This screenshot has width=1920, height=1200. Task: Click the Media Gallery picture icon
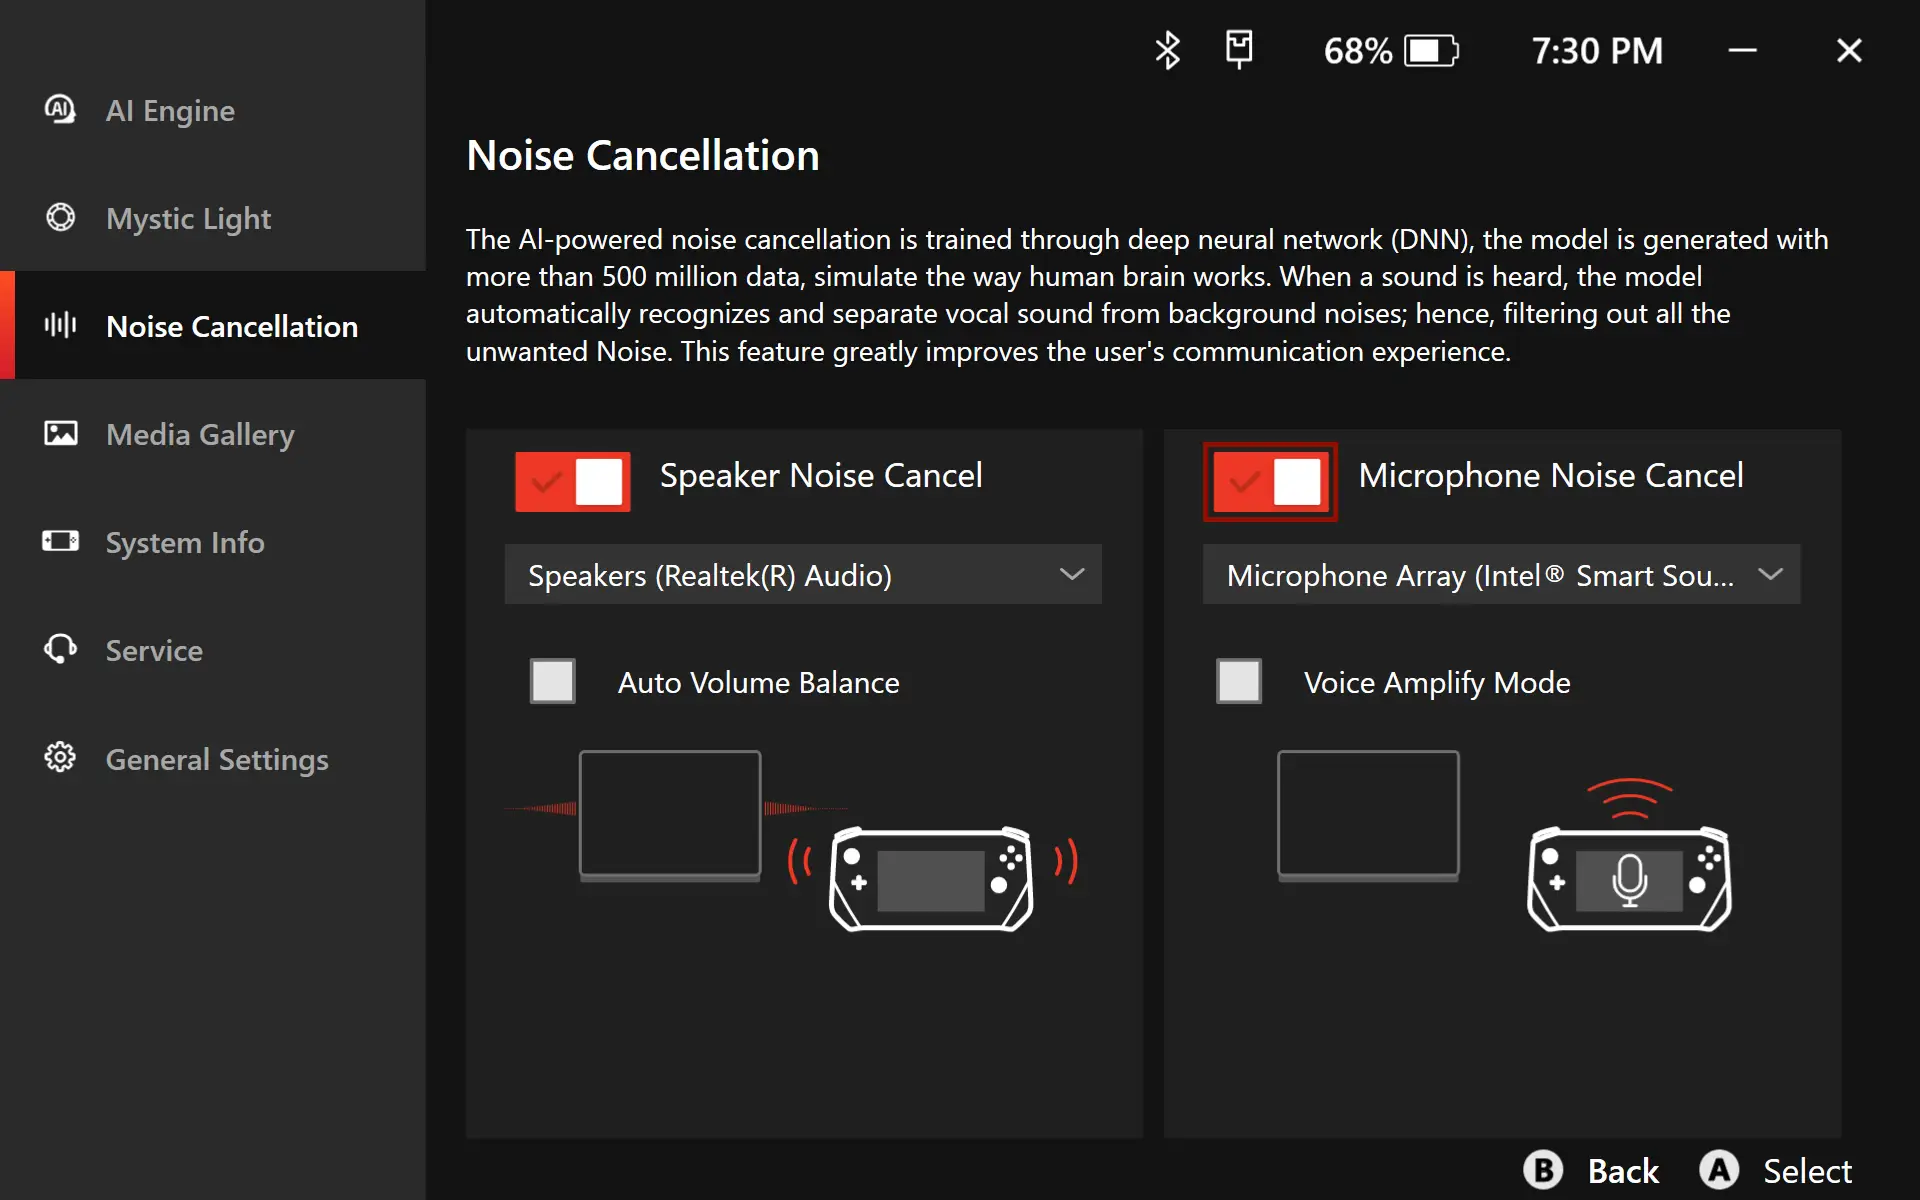coord(60,433)
